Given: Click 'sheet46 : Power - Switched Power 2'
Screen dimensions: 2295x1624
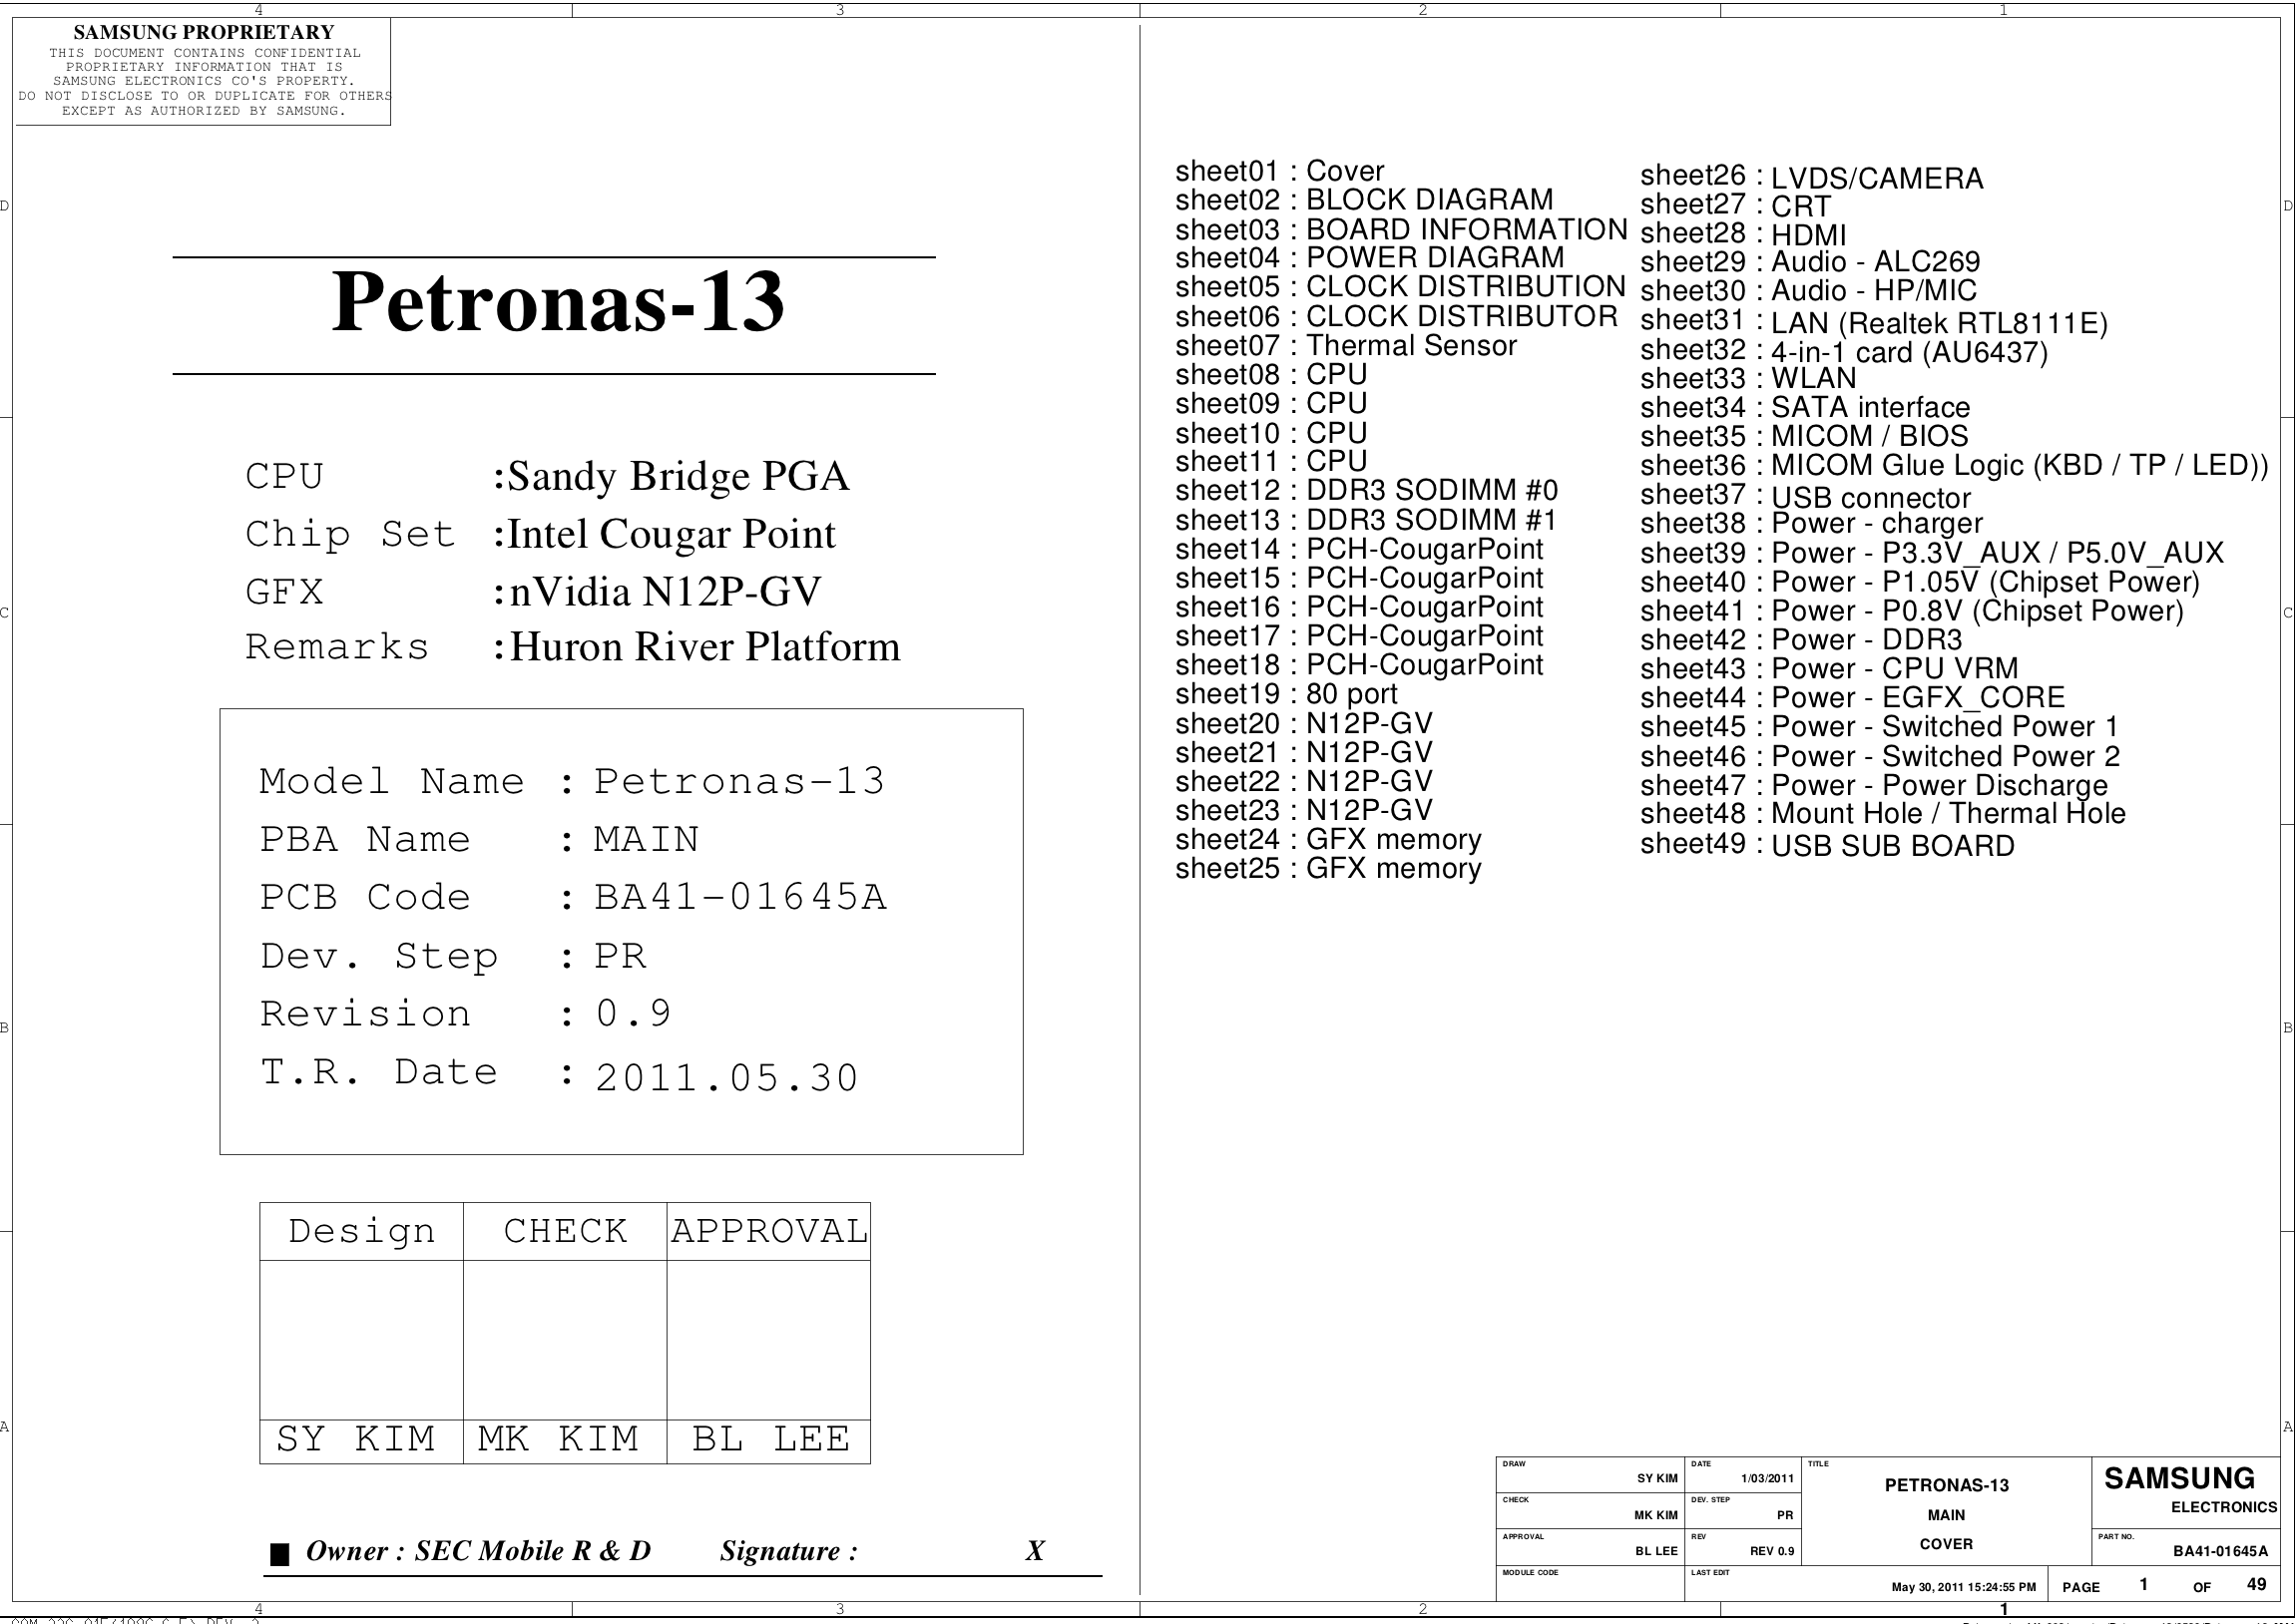Looking at the screenshot, I should 1880,756.
